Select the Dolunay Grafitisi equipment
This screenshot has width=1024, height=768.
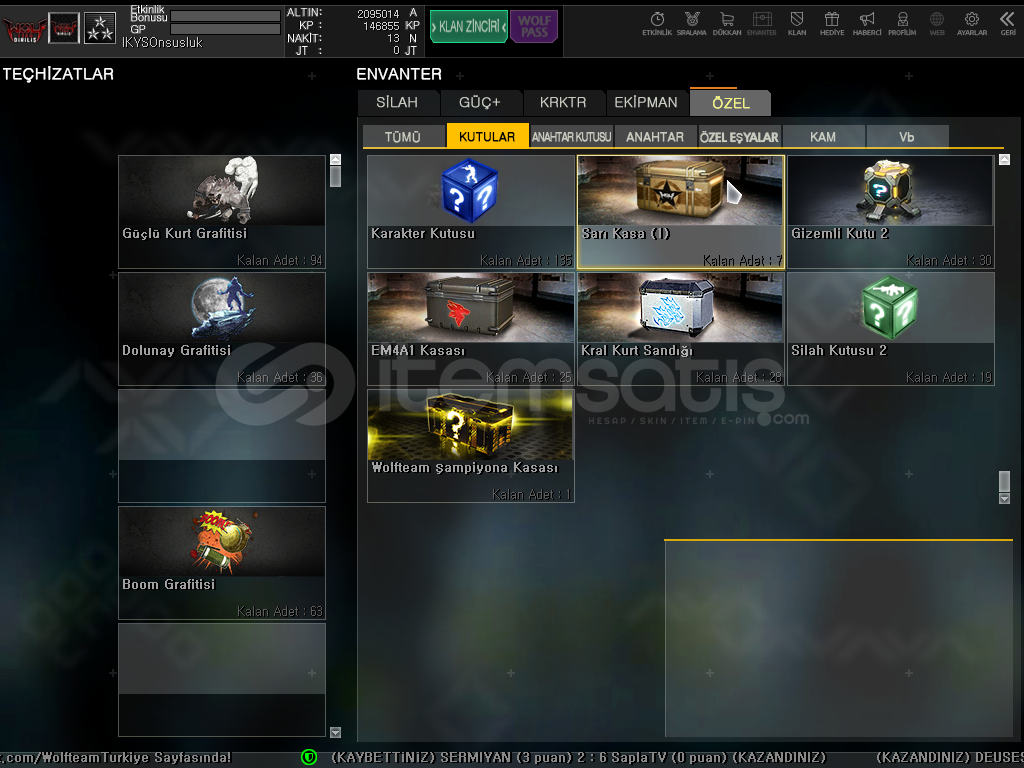[222, 328]
